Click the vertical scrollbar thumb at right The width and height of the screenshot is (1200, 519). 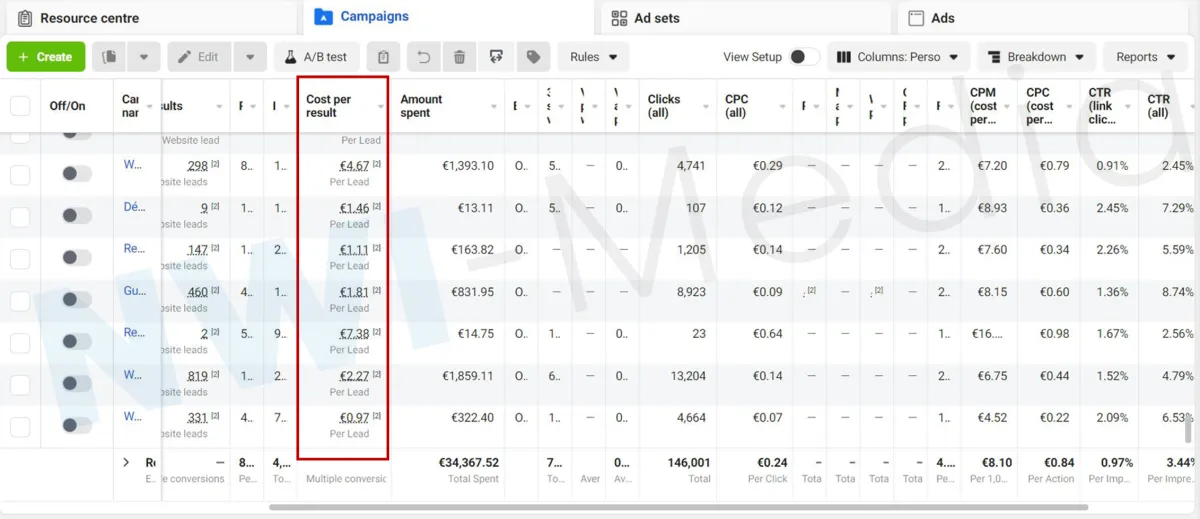(1188, 429)
